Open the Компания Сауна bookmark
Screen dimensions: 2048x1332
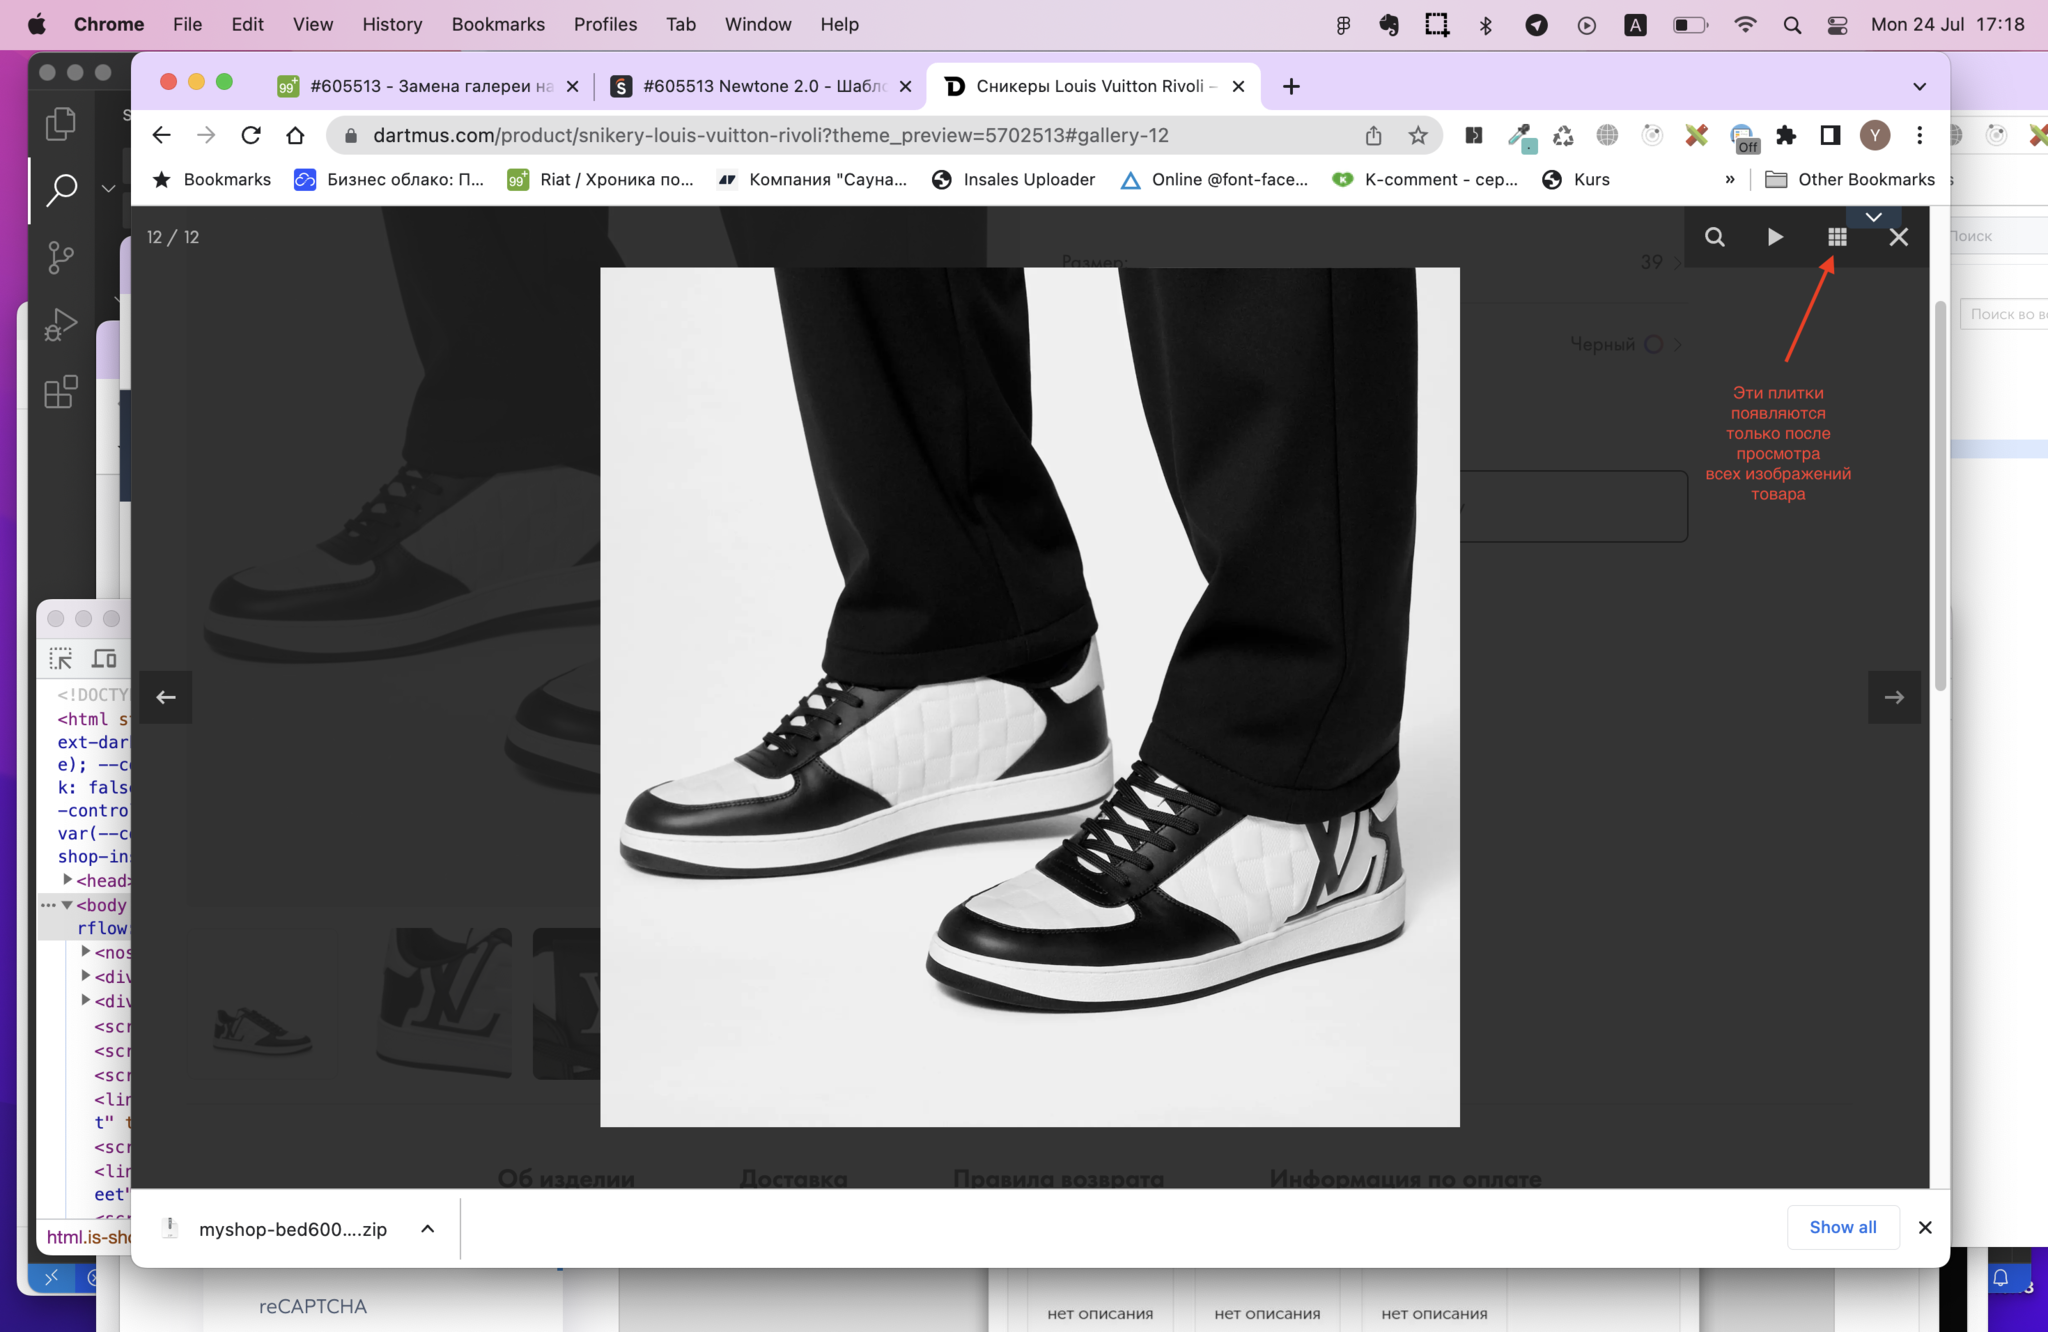(812, 179)
